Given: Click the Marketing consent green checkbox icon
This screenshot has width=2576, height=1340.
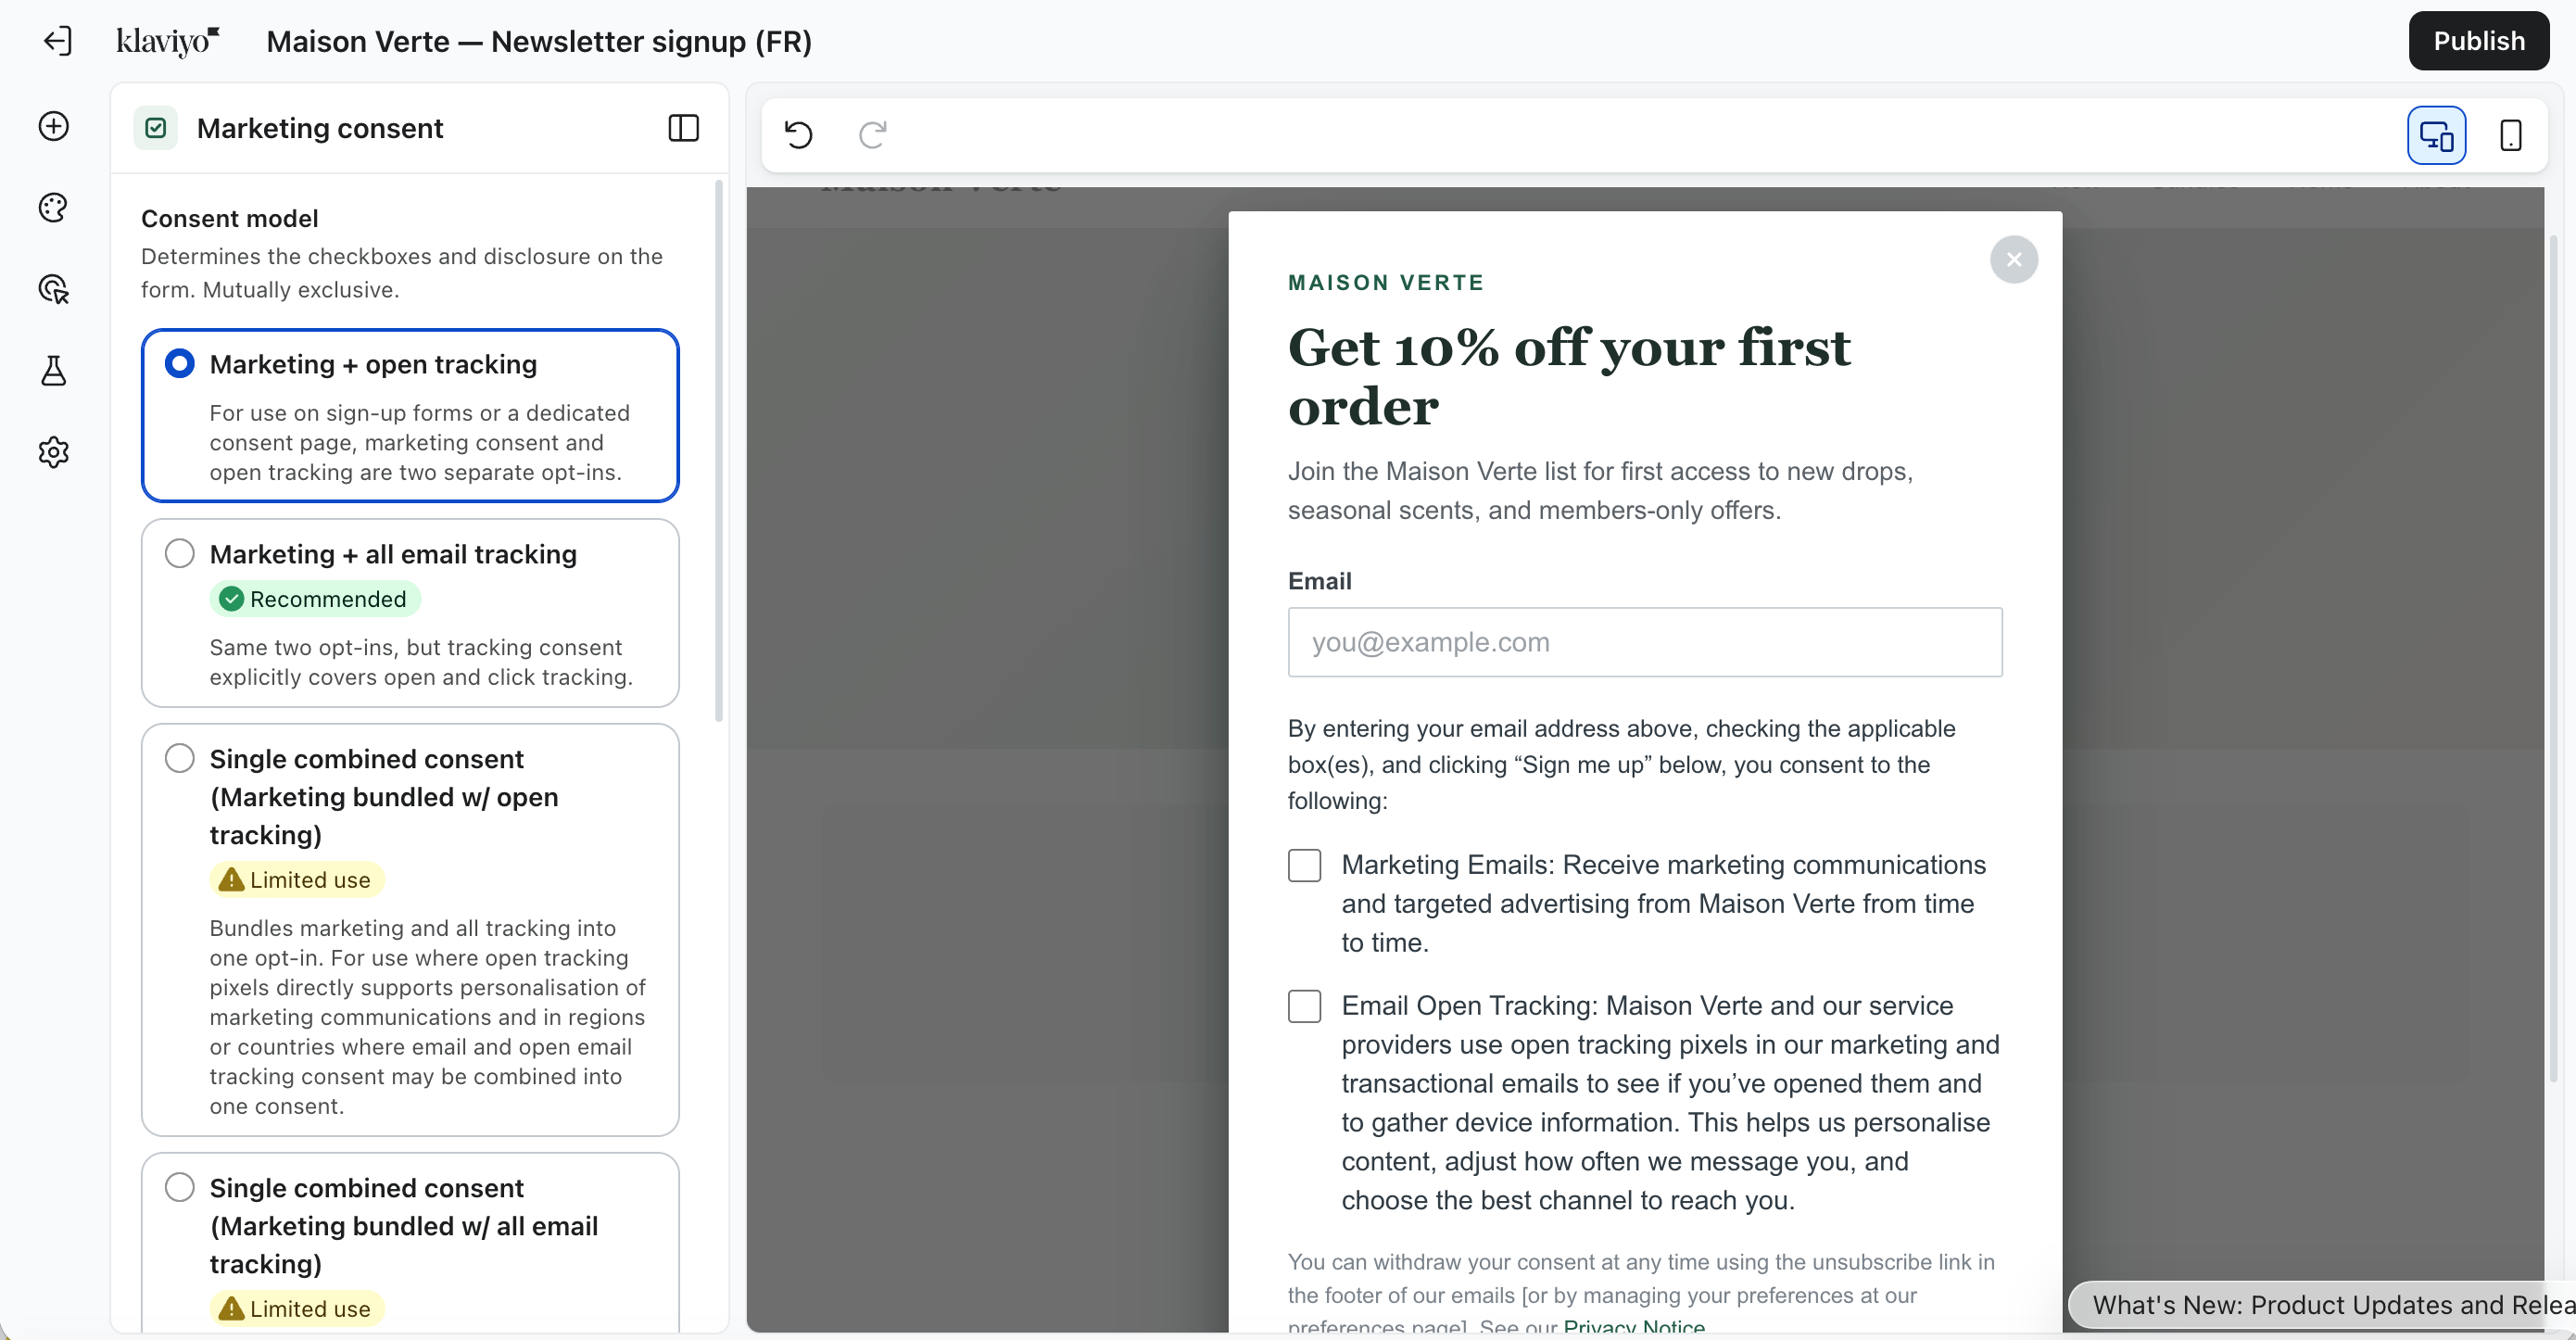Looking at the screenshot, I should coord(156,128).
